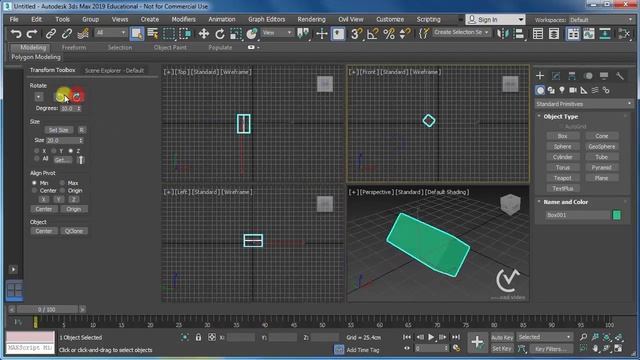Open the key filter Selected dropdown

[x=544, y=337]
